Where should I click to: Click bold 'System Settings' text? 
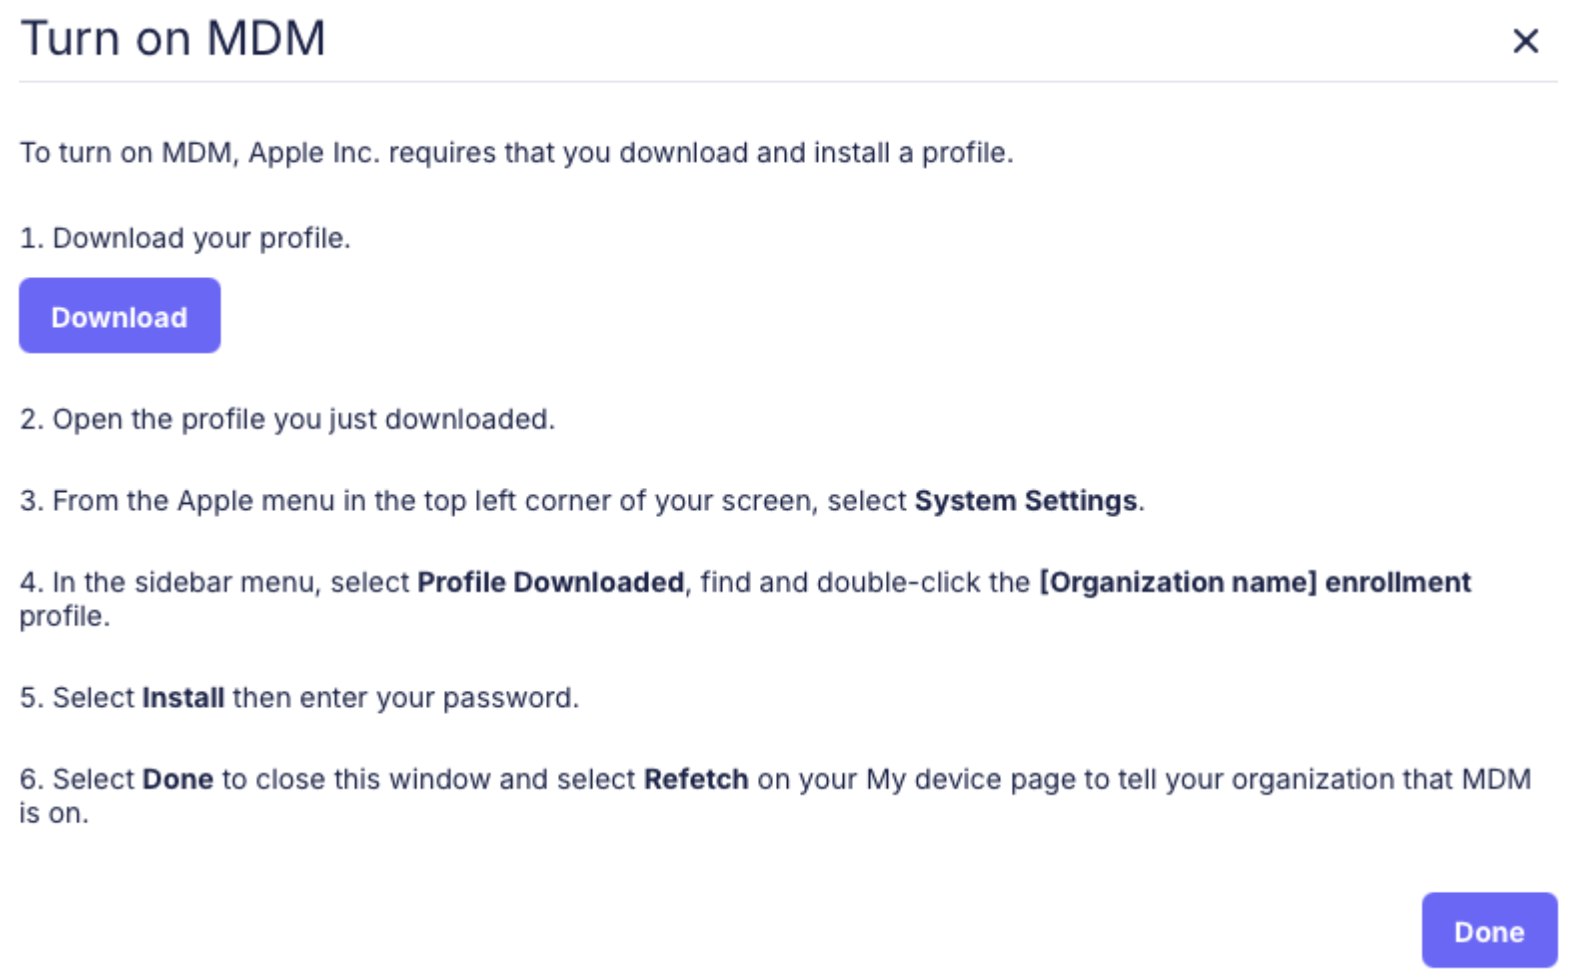tap(1026, 500)
